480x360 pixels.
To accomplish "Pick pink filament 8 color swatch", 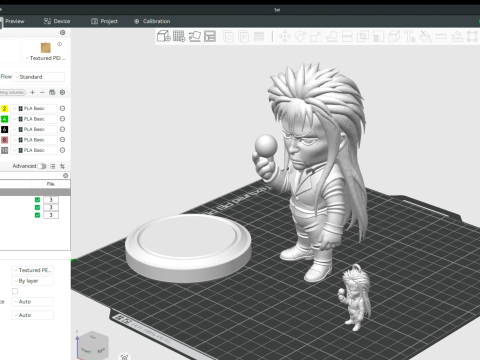I will [x=4, y=140].
